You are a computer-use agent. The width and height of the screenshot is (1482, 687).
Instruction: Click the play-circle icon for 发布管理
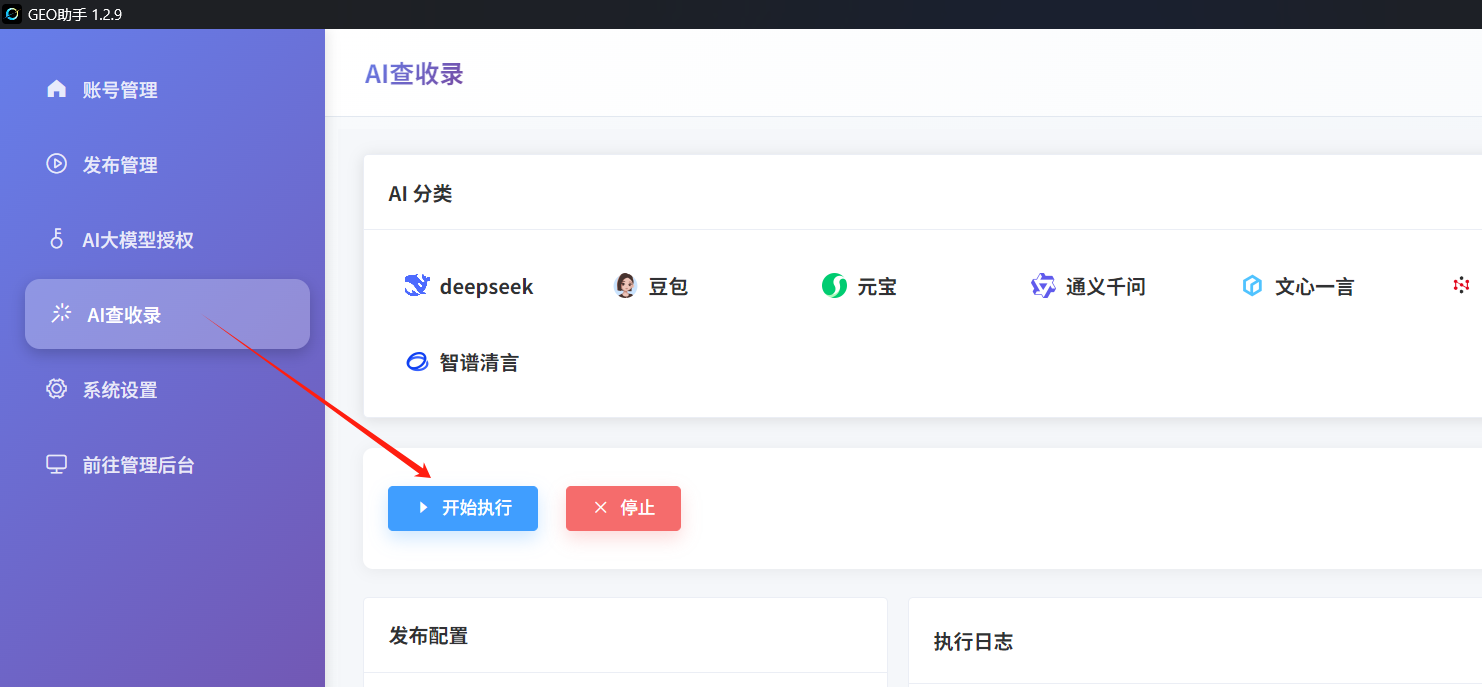[57, 164]
